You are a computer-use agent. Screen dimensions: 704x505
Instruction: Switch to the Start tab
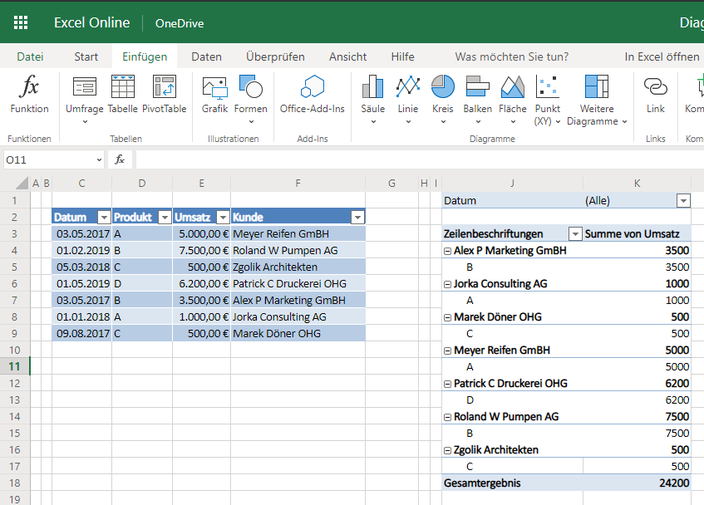[x=86, y=57]
